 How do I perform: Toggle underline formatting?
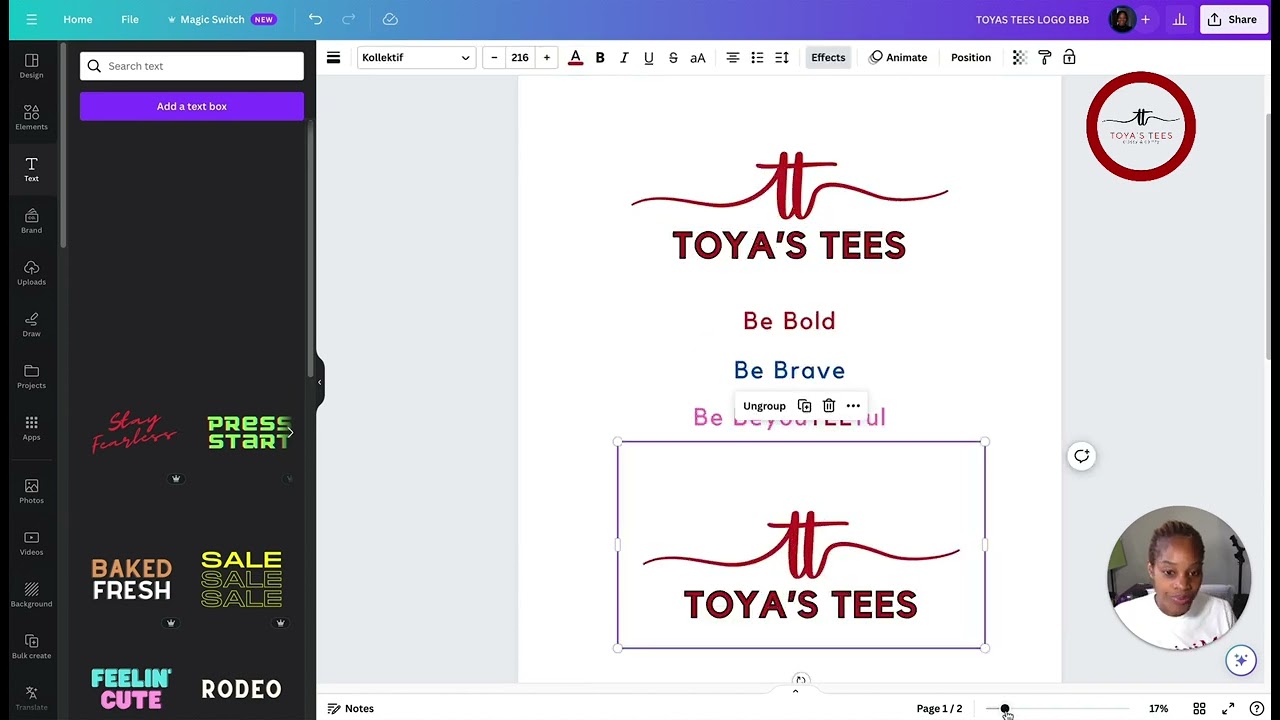click(x=648, y=57)
